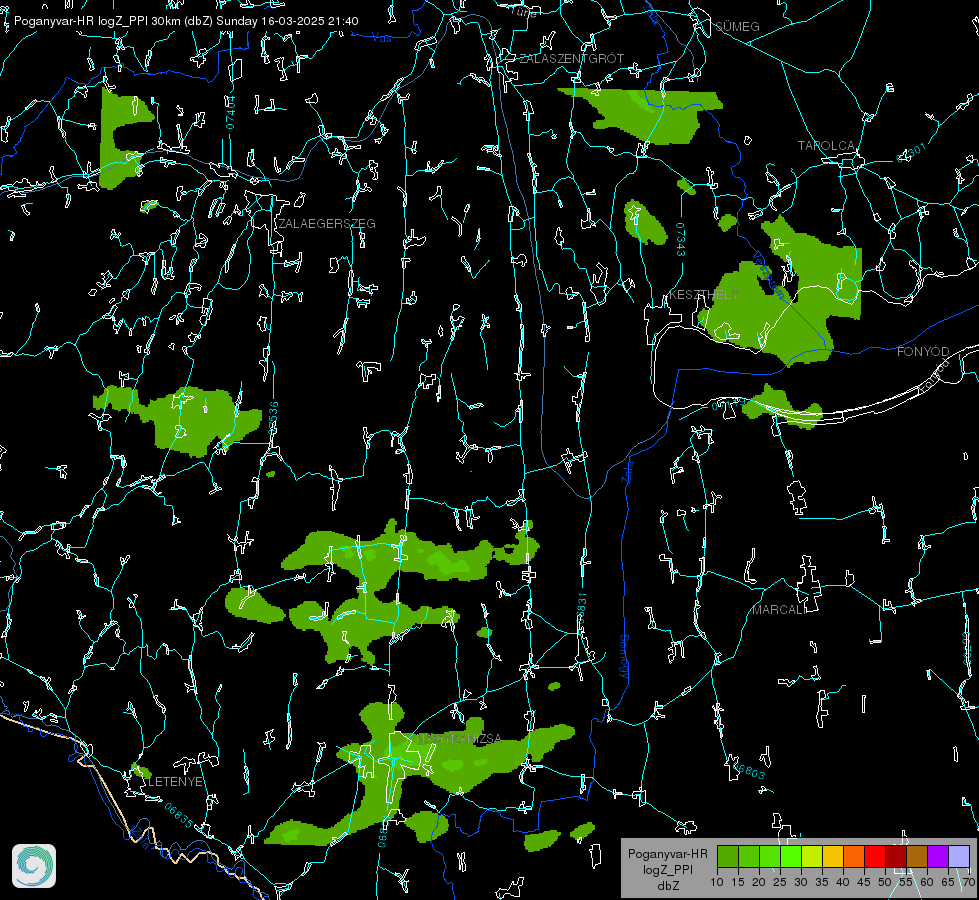Viewport: 979px width, 900px height.
Task: Click the legend scale value 30
Action: (801, 882)
